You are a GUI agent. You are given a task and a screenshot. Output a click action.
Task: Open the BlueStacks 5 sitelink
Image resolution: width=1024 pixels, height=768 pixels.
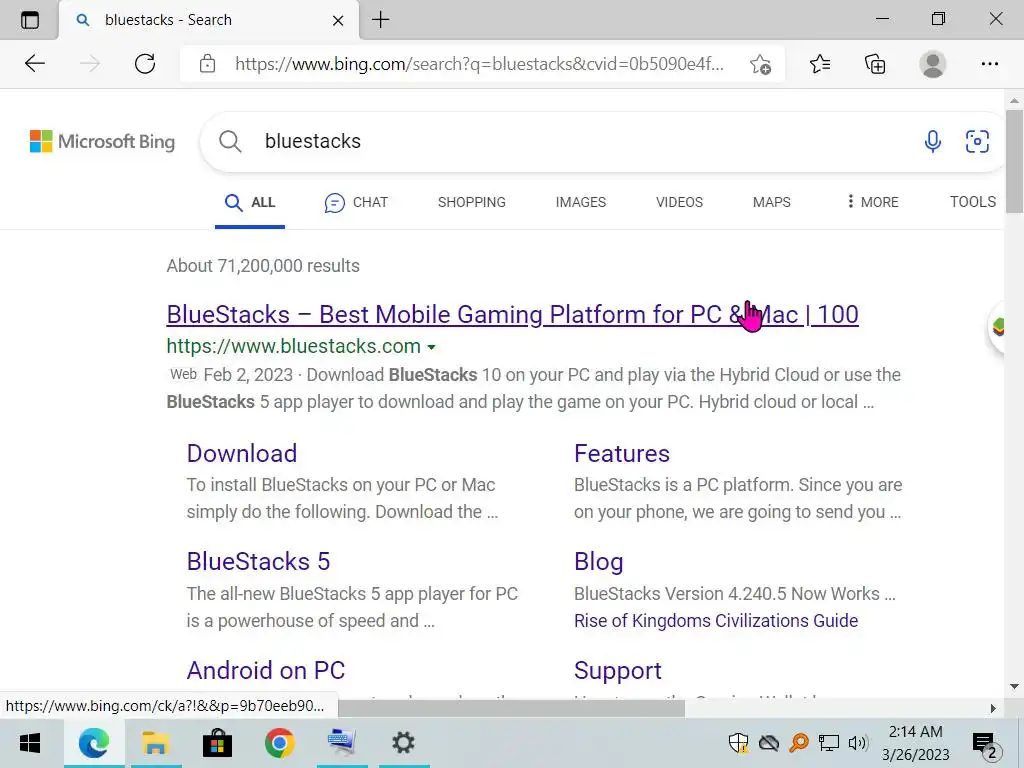pyautogui.click(x=259, y=562)
